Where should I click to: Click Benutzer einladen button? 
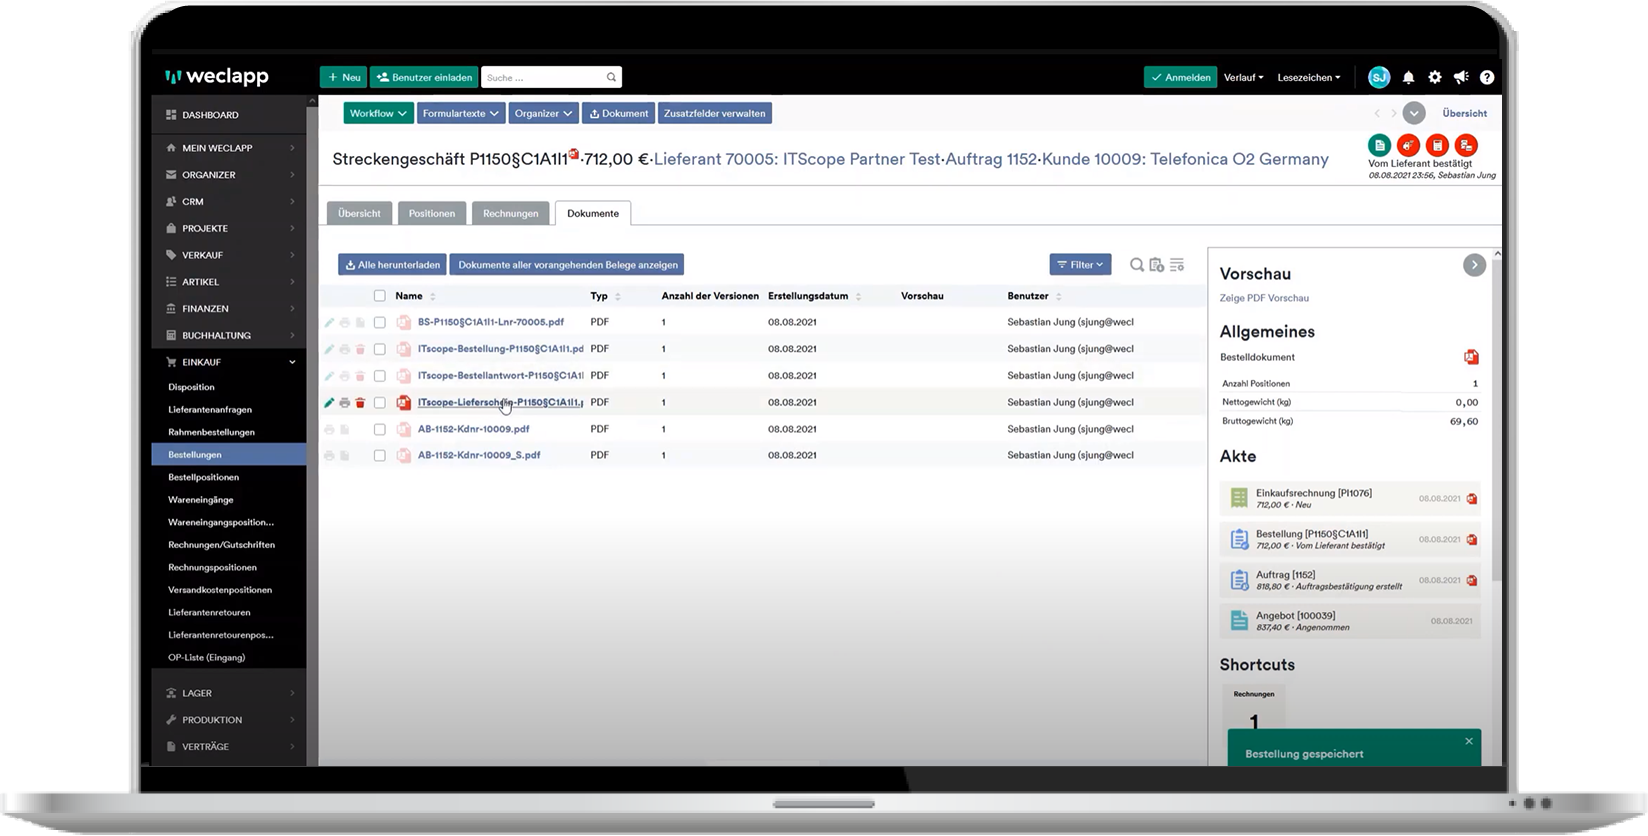pos(424,77)
